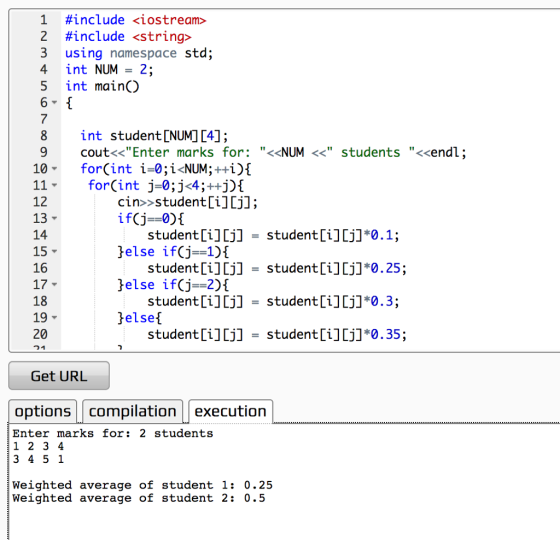Fold the else-if block at line 15
560x540 pixels.
[54, 251]
